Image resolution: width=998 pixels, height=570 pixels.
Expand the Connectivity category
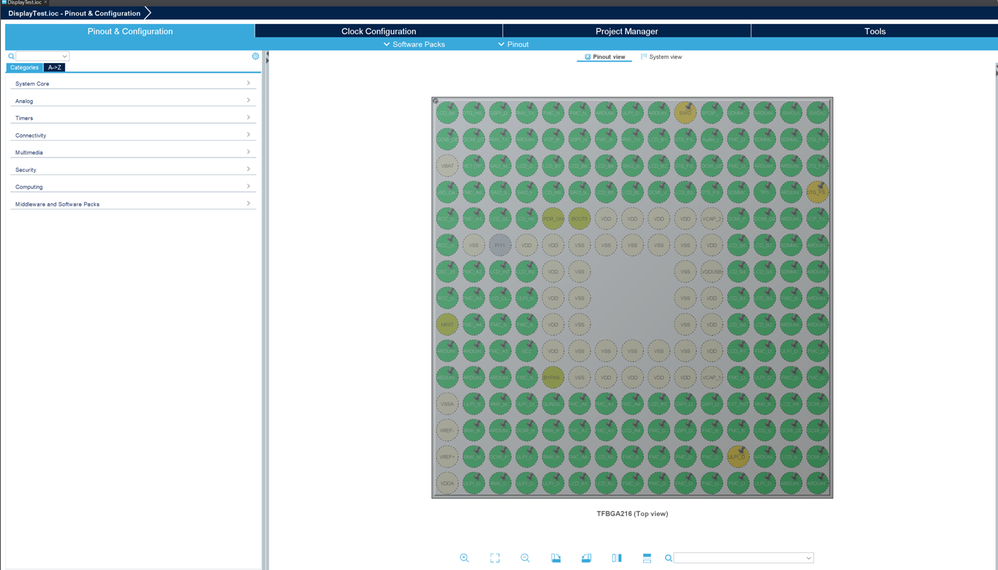[x=130, y=135]
